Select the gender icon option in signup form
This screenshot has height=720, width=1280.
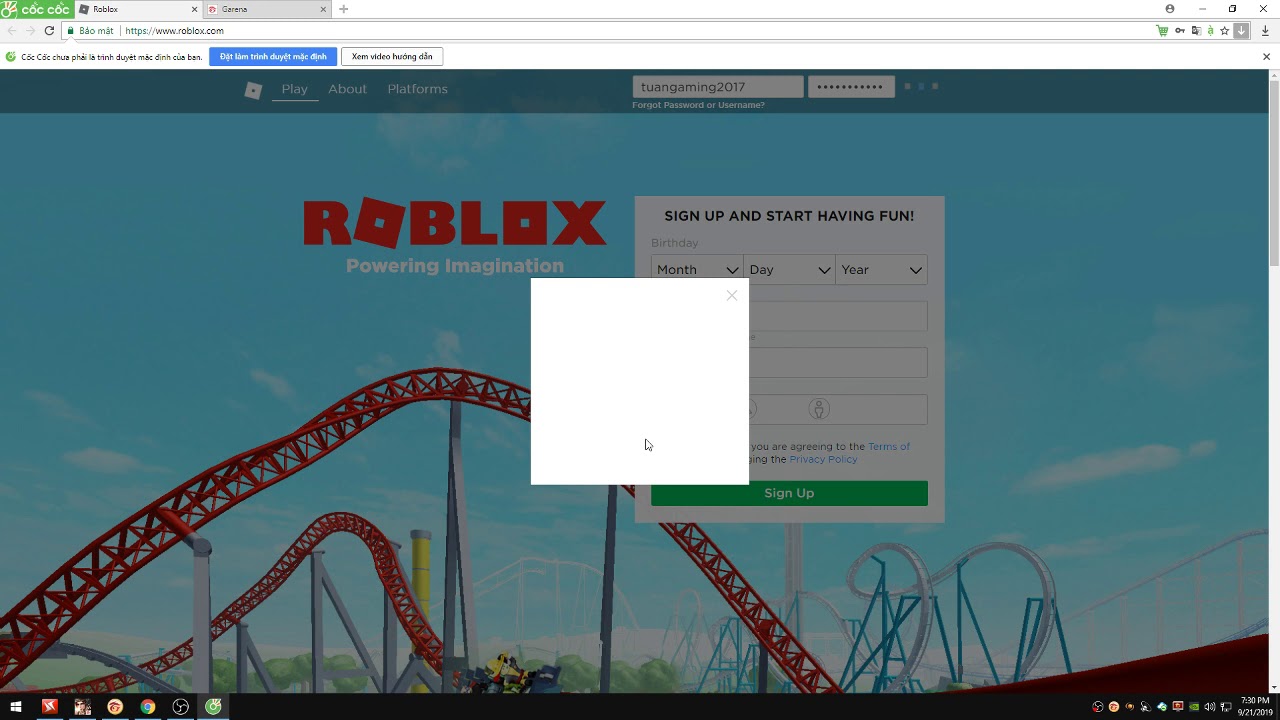(x=819, y=409)
